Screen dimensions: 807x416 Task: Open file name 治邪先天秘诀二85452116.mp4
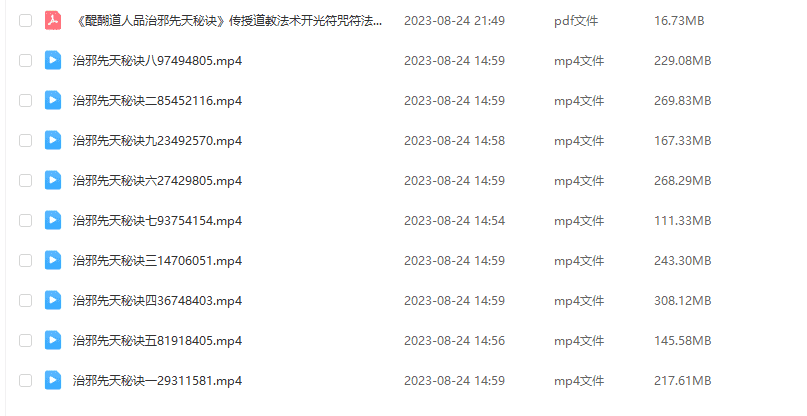tap(157, 100)
